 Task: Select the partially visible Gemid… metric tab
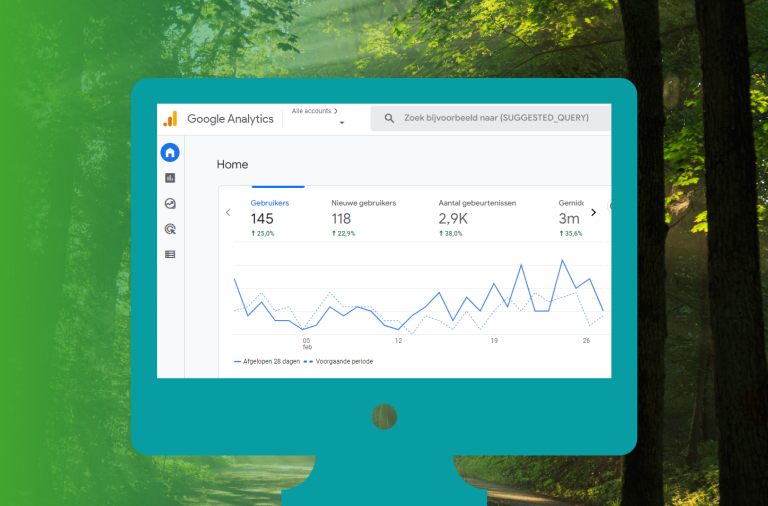point(570,217)
